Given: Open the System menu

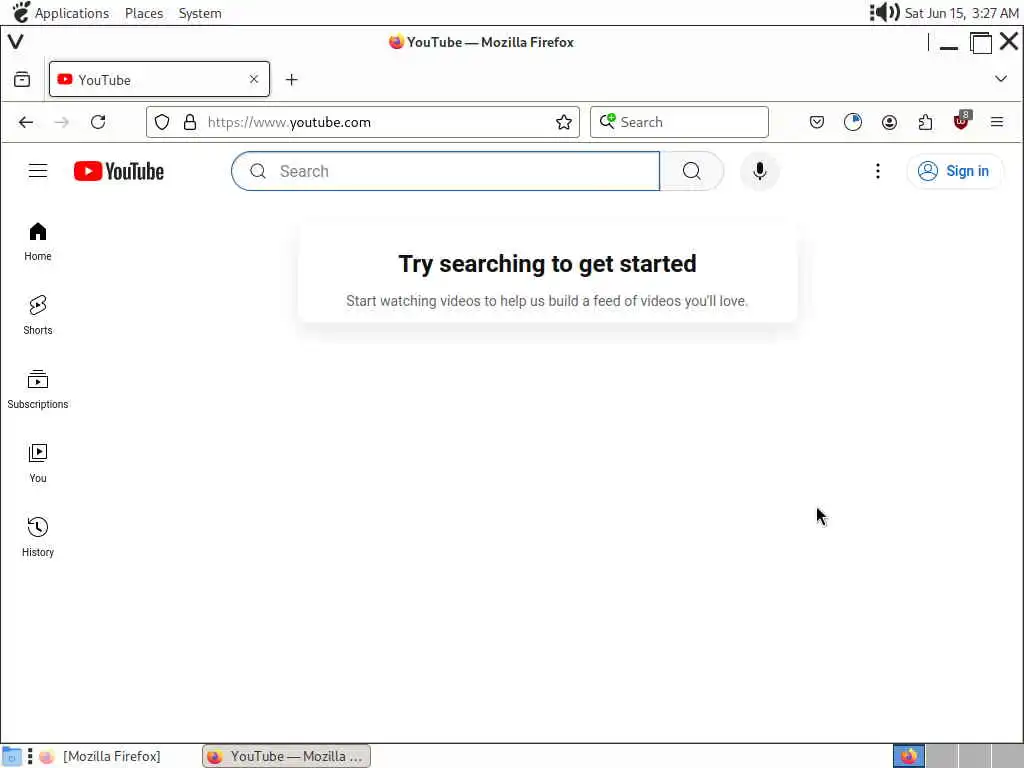Looking at the screenshot, I should point(200,13).
